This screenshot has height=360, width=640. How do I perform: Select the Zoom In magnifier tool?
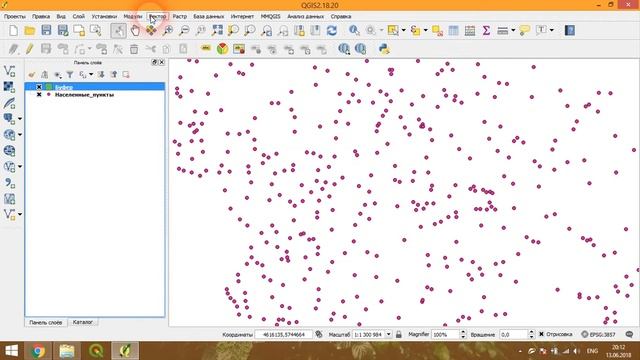168,31
